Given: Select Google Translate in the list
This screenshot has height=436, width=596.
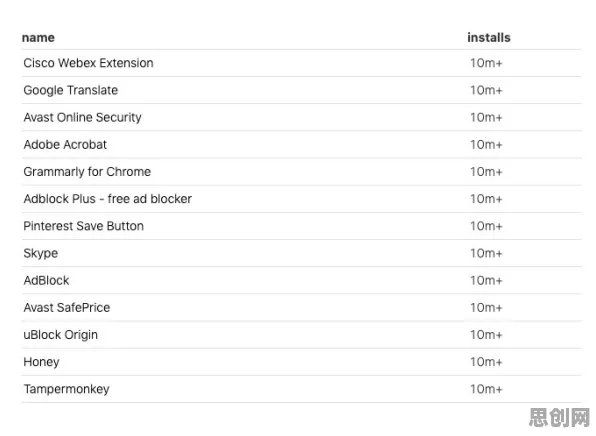Looking at the screenshot, I should (71, 90).
